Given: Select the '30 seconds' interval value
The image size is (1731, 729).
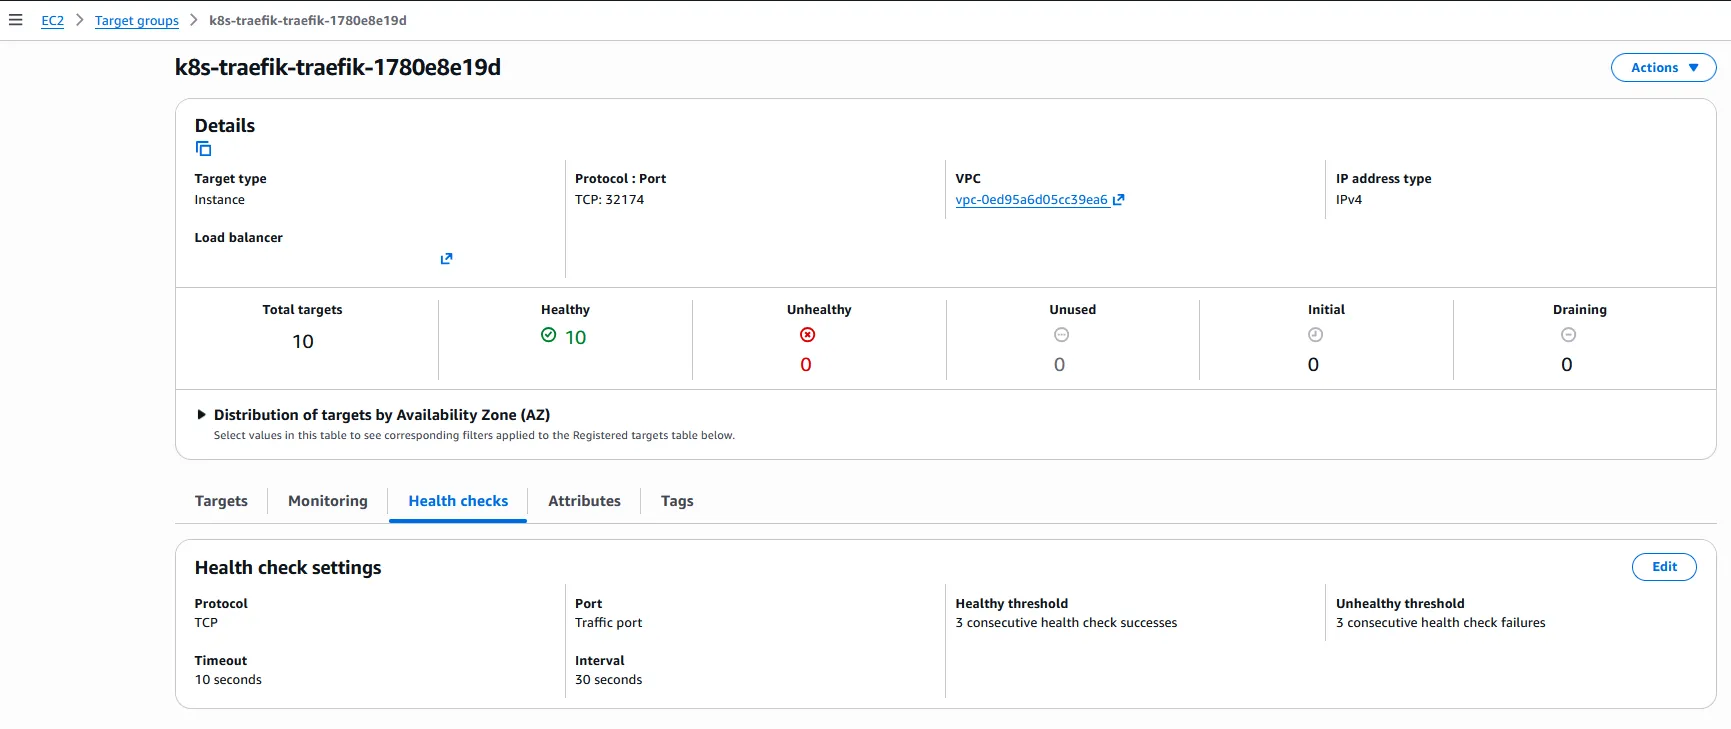Looking at the screenshot, I should click(x=609, y=680).
